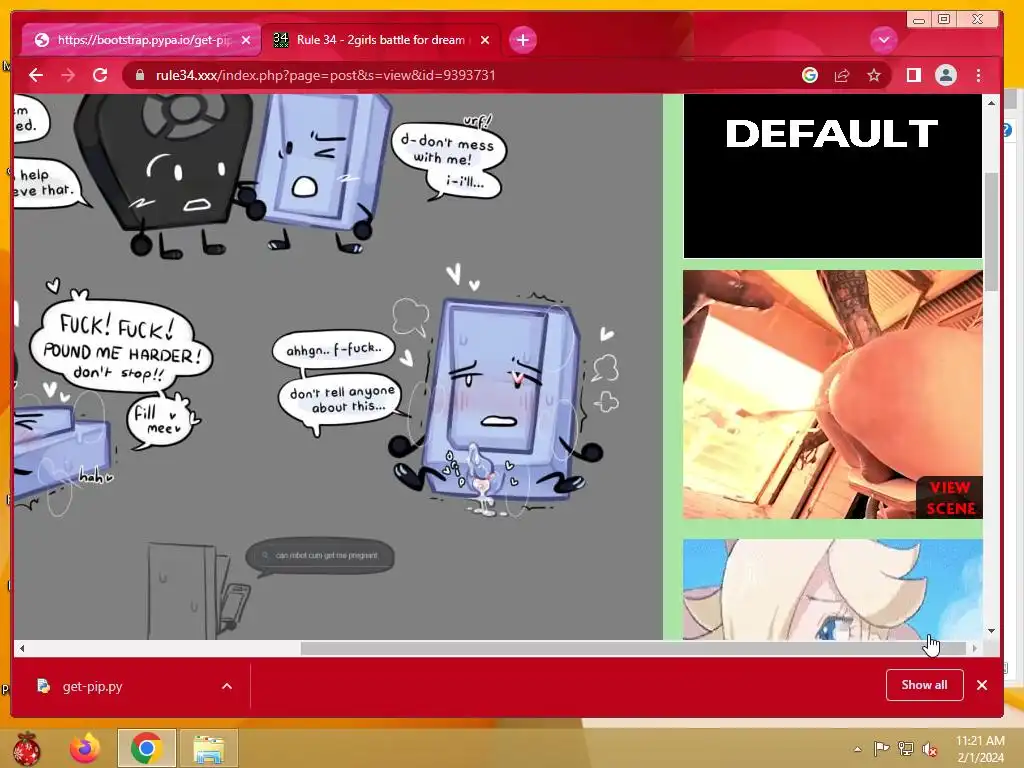Image resolution: width=1024 pixels, height=768 pixels.
Task: Click the Google icon in the address bar
Action: (810, 75)
